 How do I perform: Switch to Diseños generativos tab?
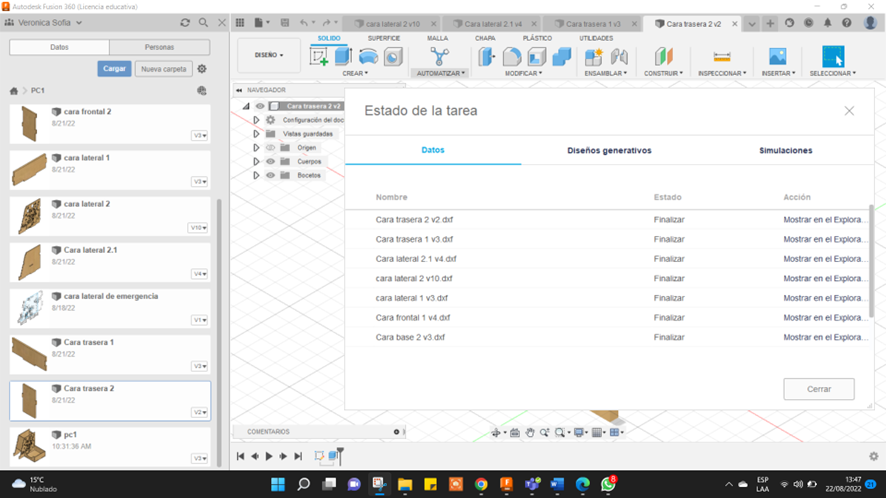click(609, 150)
